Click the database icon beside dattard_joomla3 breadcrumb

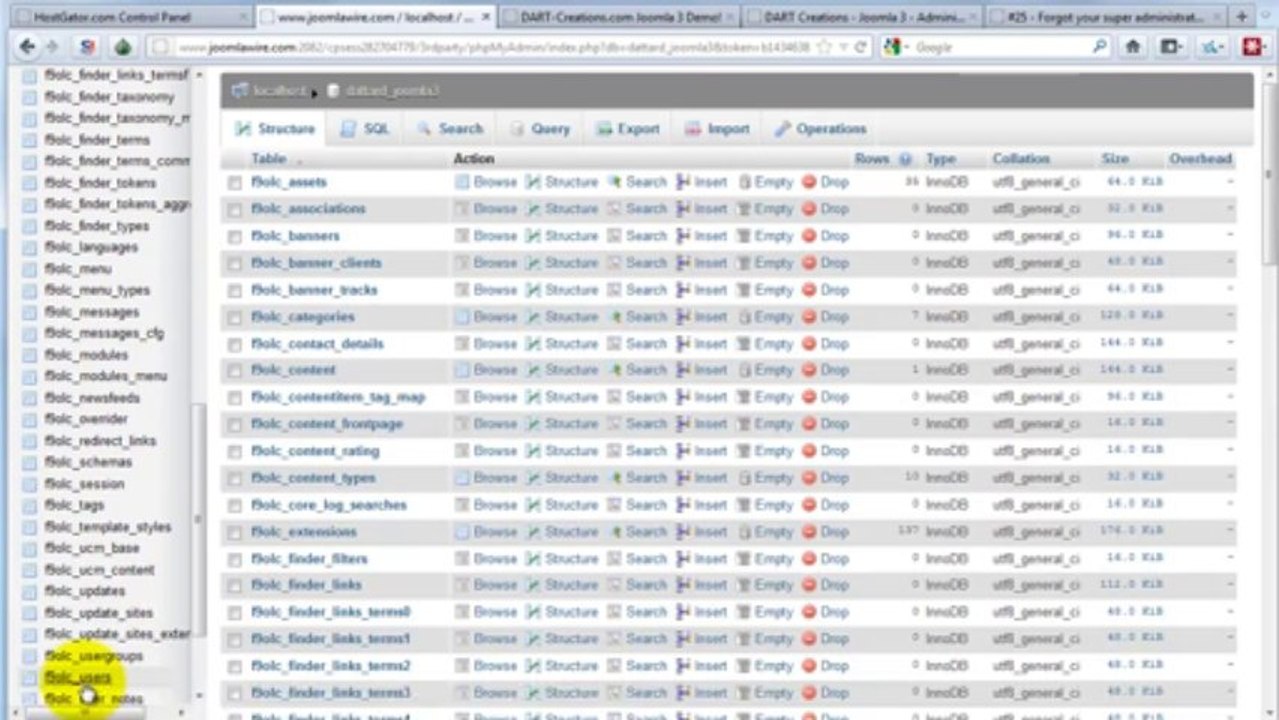pos(334,91)
